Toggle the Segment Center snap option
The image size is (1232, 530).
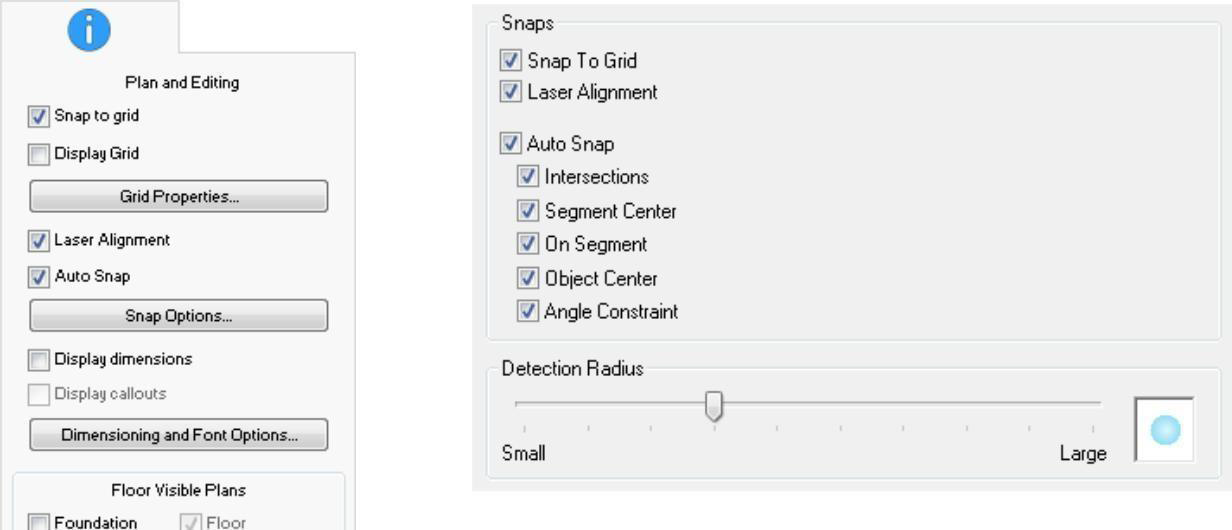(528, 211)
